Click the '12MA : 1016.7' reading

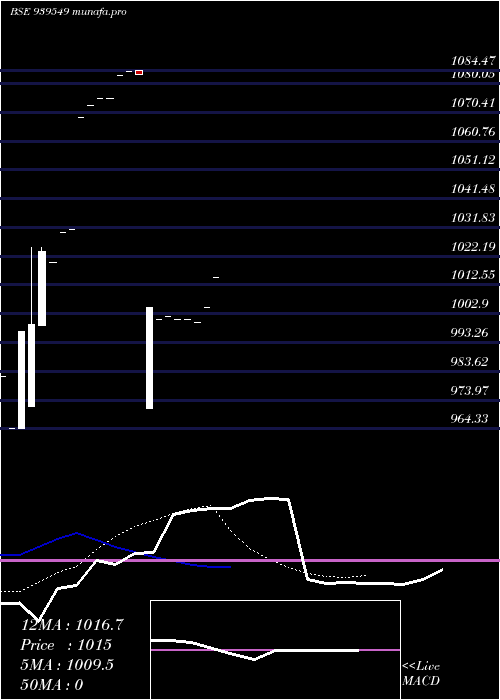72,625
